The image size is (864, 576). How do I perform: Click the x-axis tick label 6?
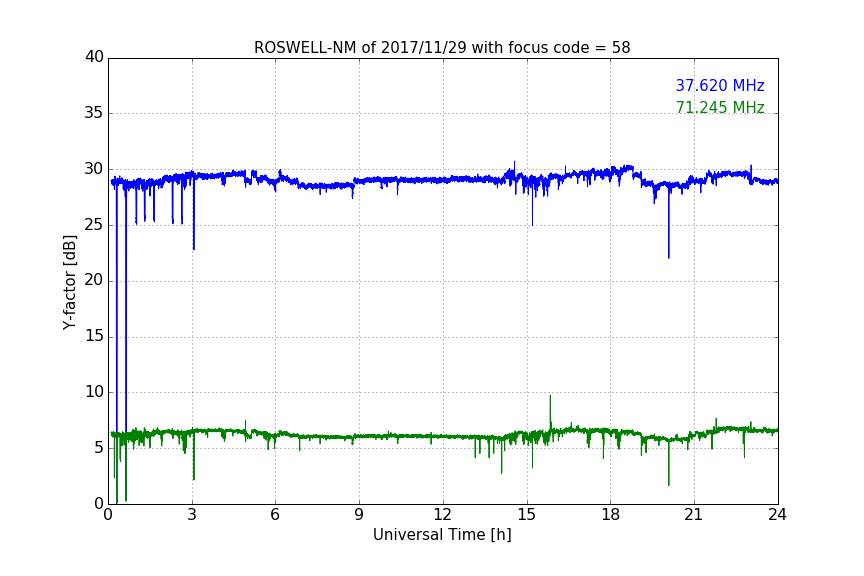(x=276, y=515)
